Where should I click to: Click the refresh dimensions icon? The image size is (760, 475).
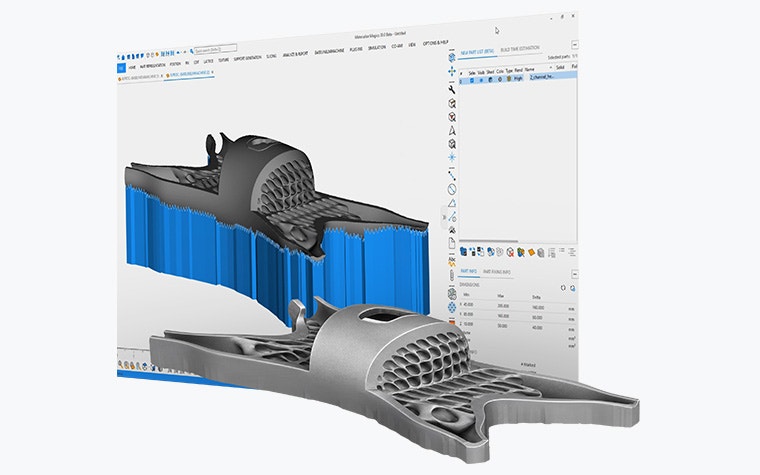pos(563,287)
